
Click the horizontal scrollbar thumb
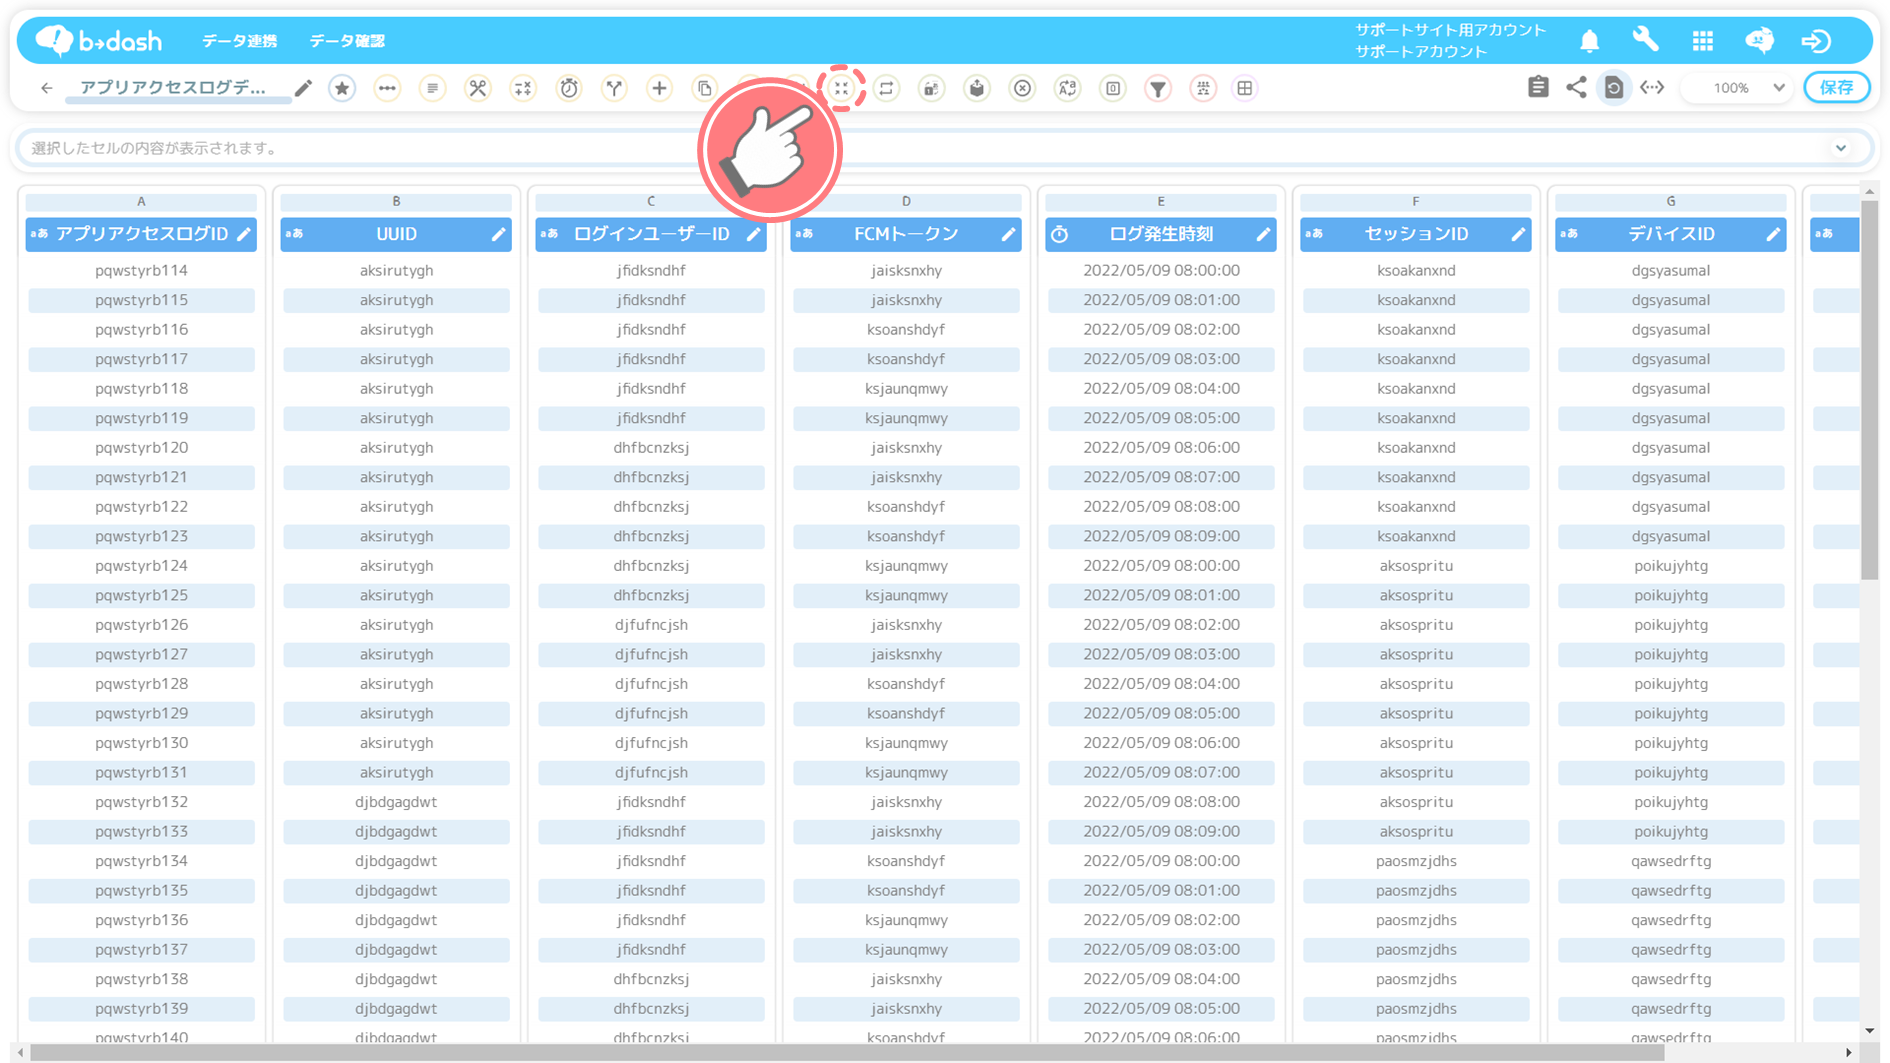click(847, 1053)
